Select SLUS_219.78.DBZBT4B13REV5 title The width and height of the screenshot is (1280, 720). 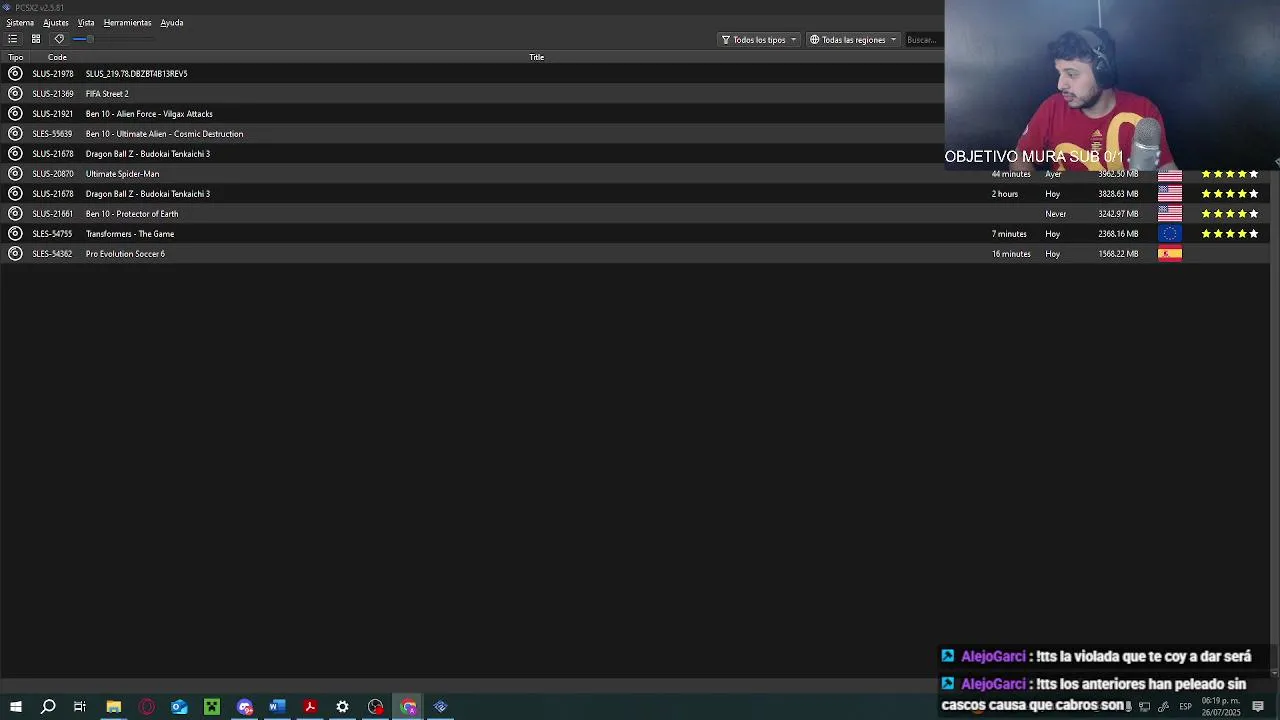(x=136, y=74)
